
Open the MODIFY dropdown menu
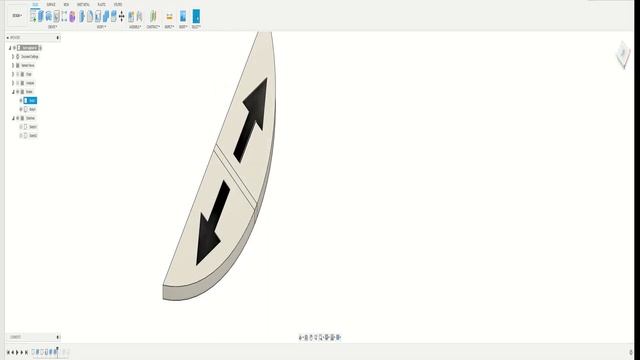click(101, 27)
